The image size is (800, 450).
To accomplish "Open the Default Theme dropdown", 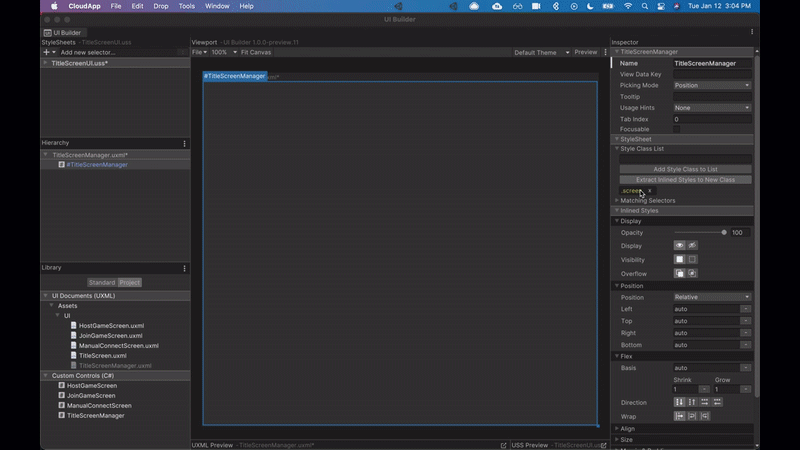I will 541,52.
